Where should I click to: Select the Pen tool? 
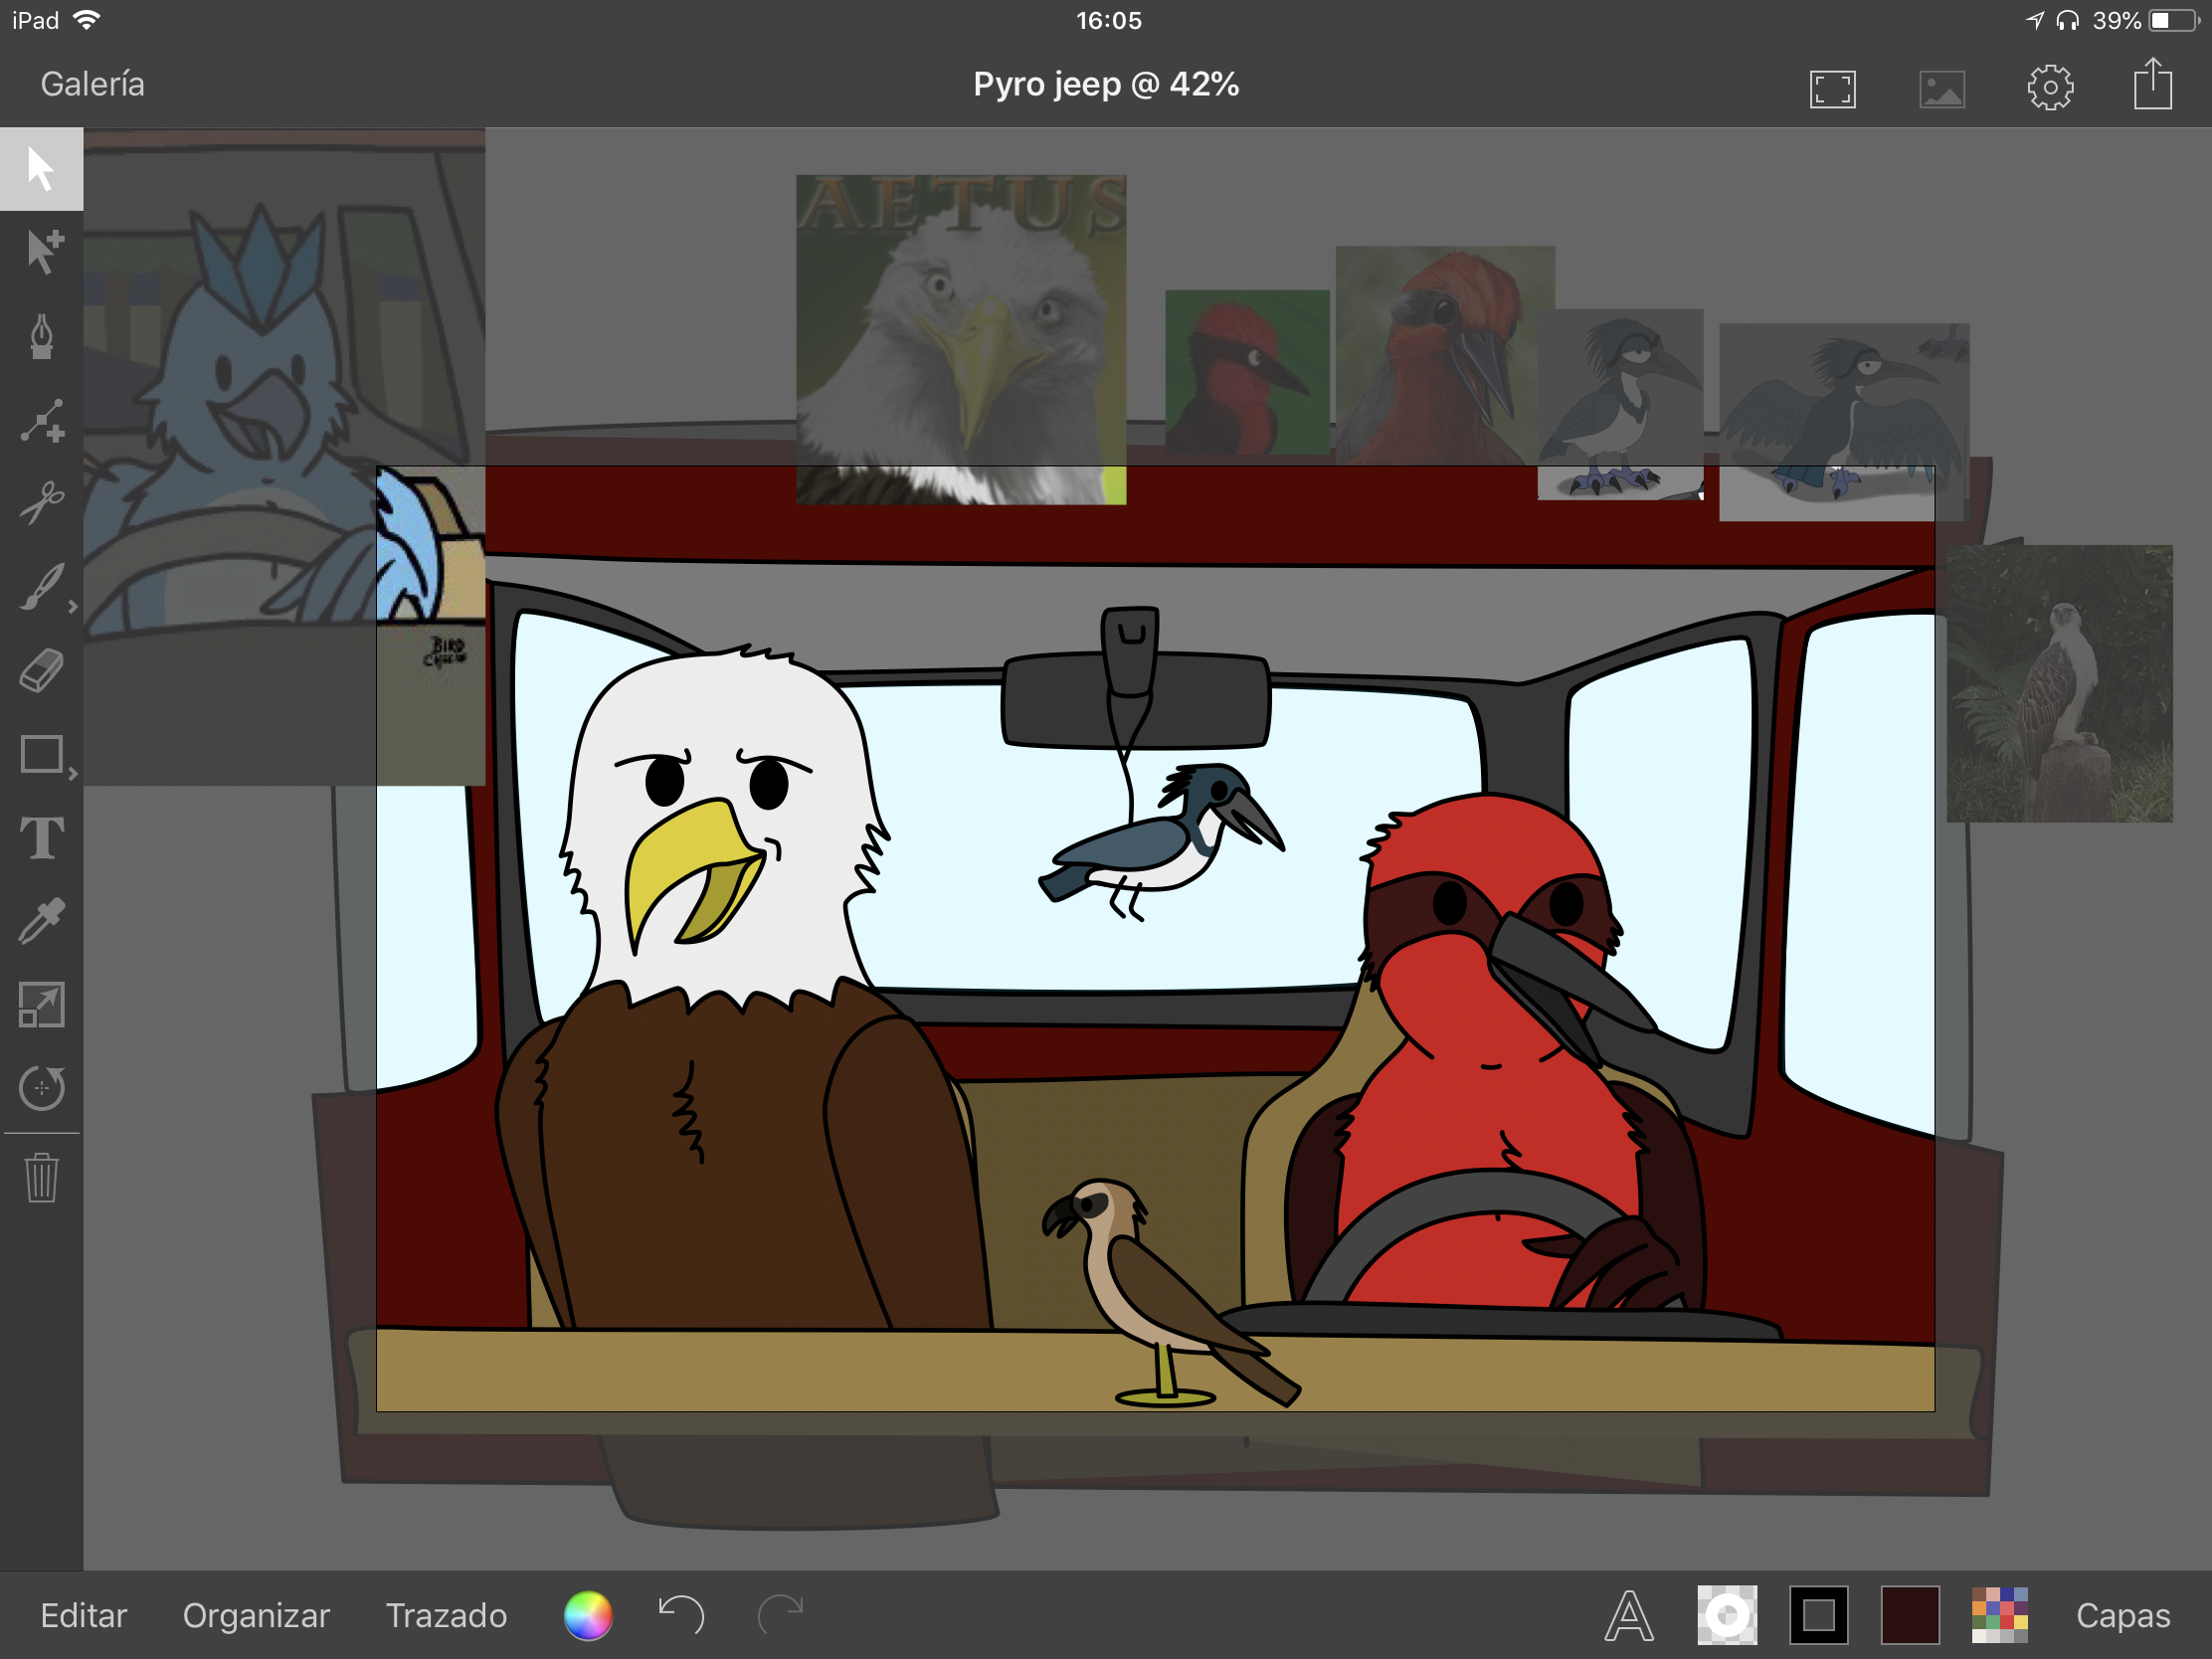coord(41,336)
